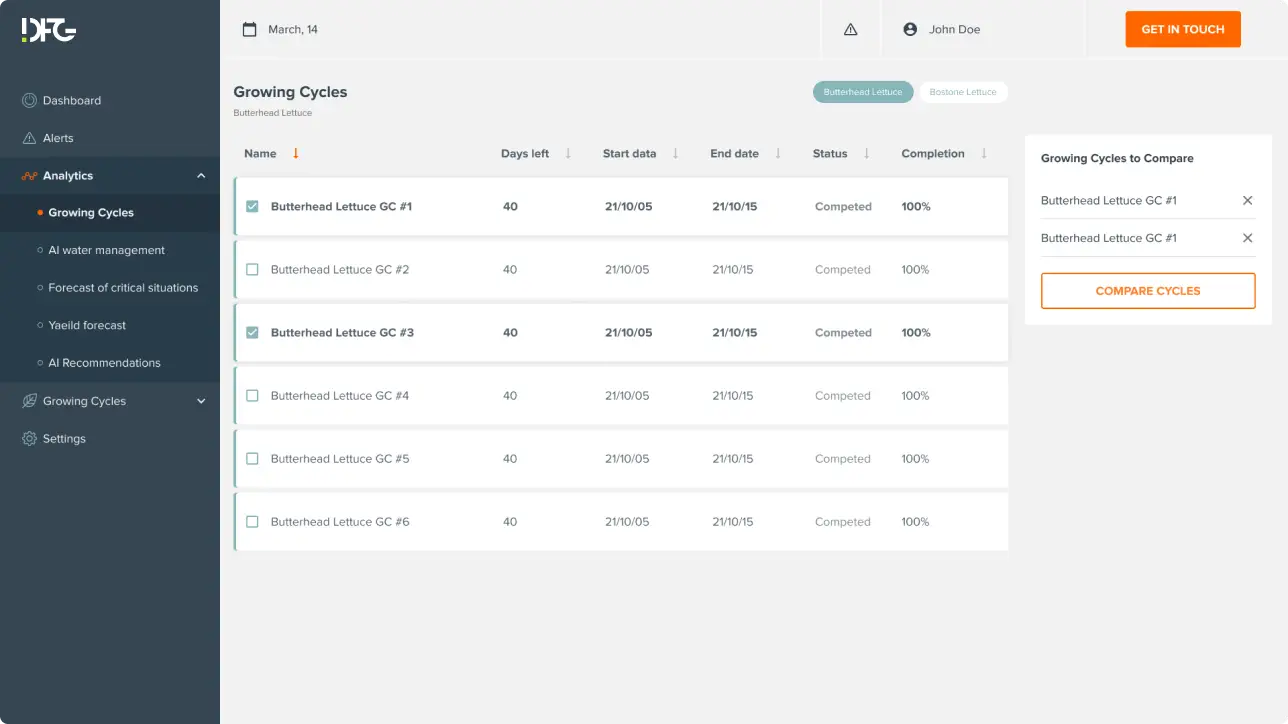Switch to Bostone Lettuce tab
Viewport: 1288px width, 724px height.
tap(963, 92)
